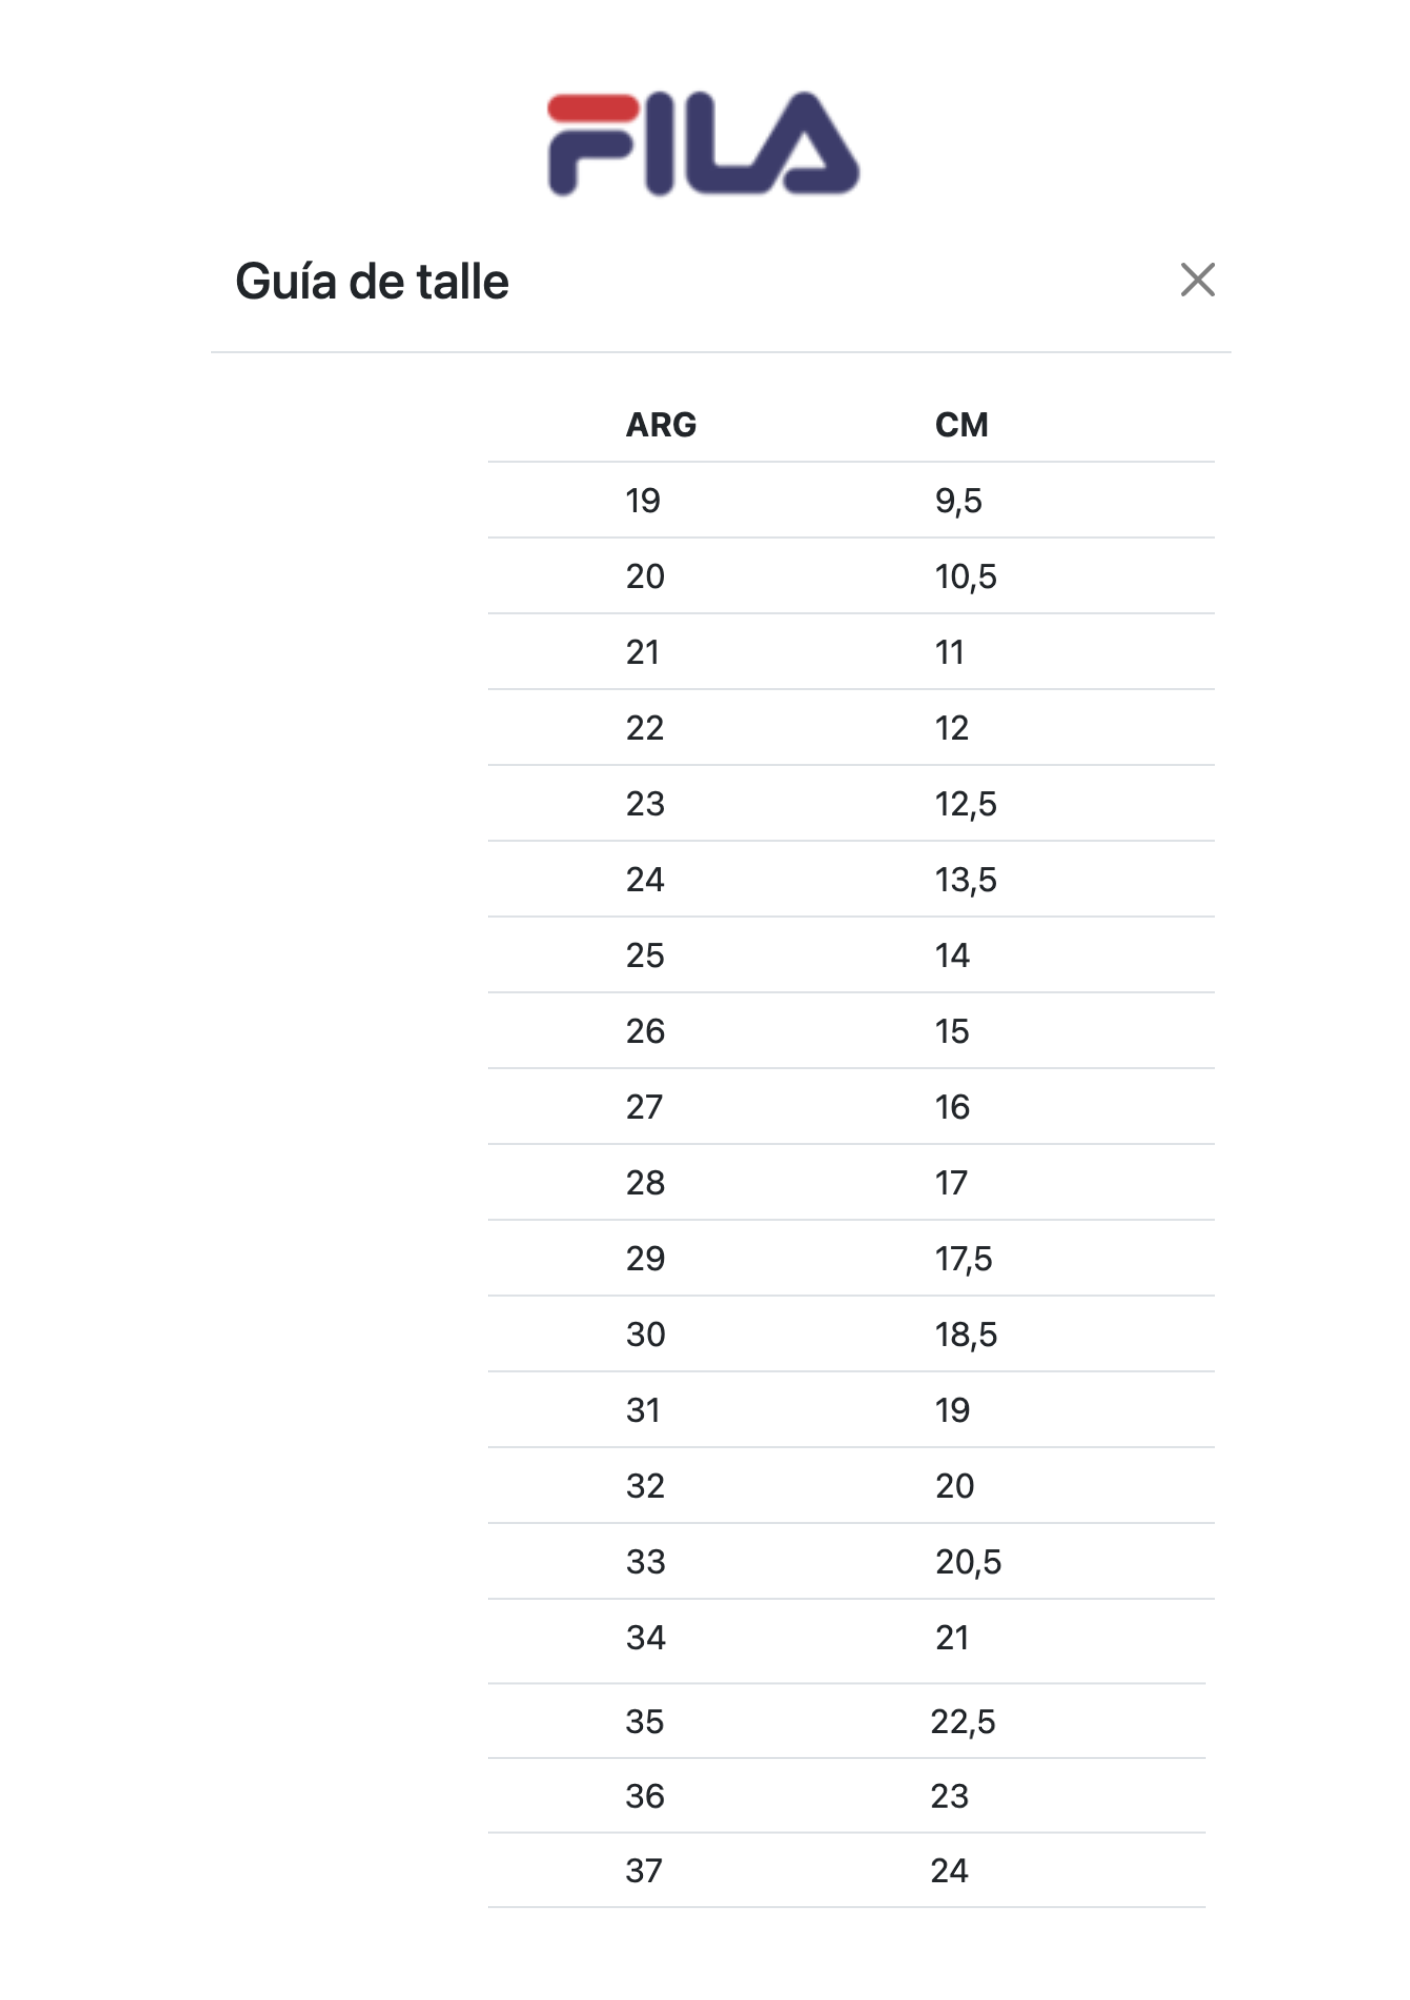Click the FILA logo
Image resolution: width=1410 pixels, height=2000 pixels.
tap(703, 144)
